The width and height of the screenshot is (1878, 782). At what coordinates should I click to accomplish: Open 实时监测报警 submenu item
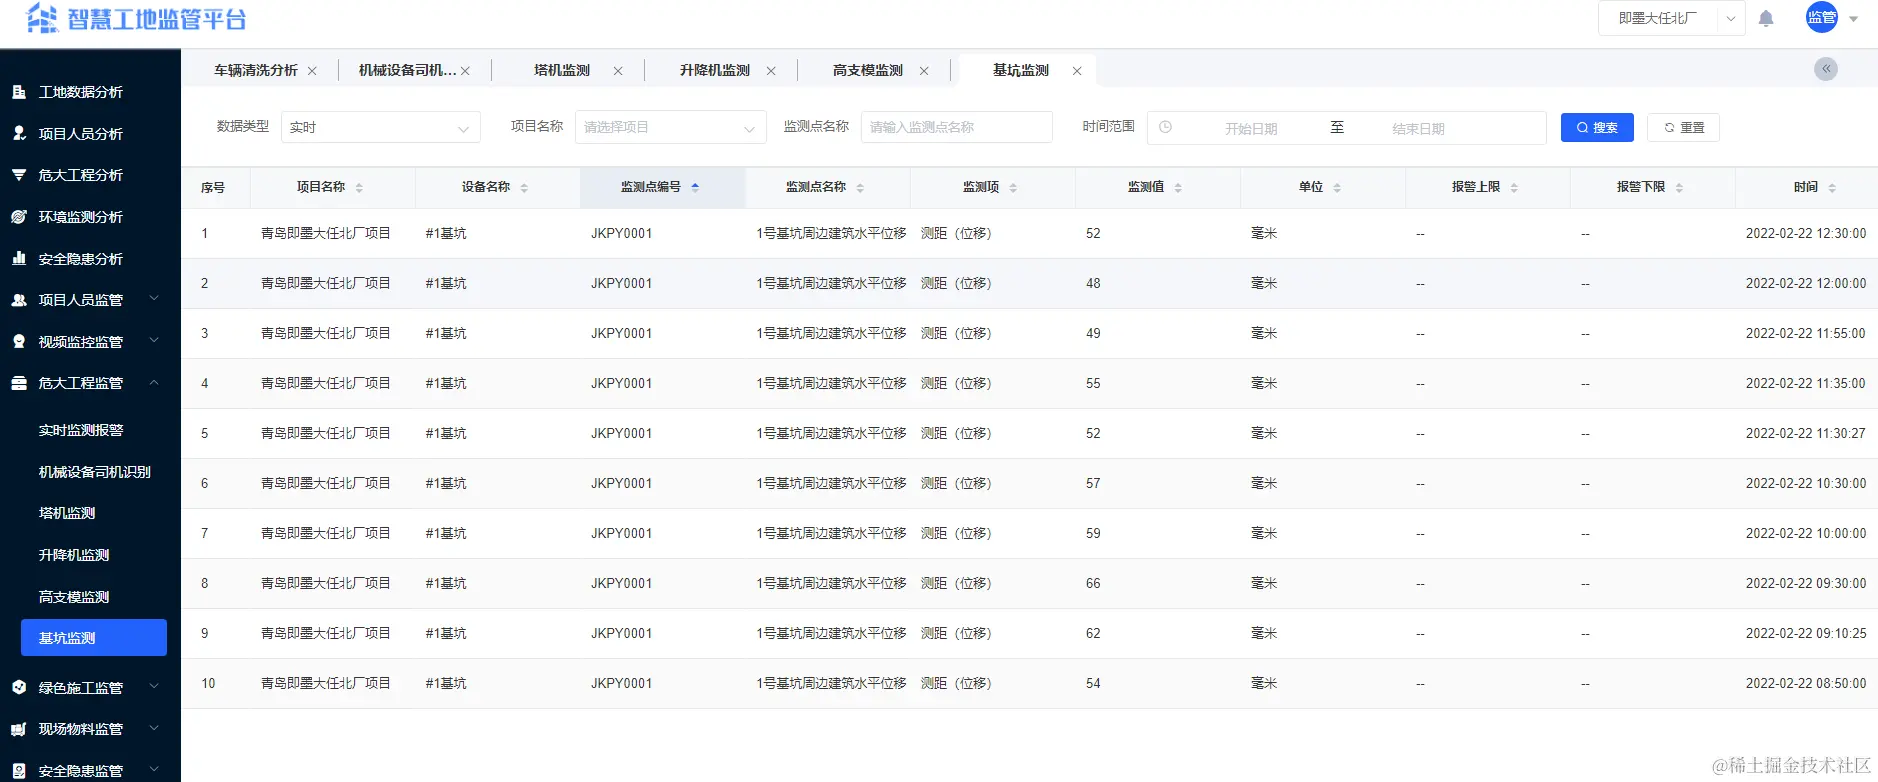click(81, 430)
